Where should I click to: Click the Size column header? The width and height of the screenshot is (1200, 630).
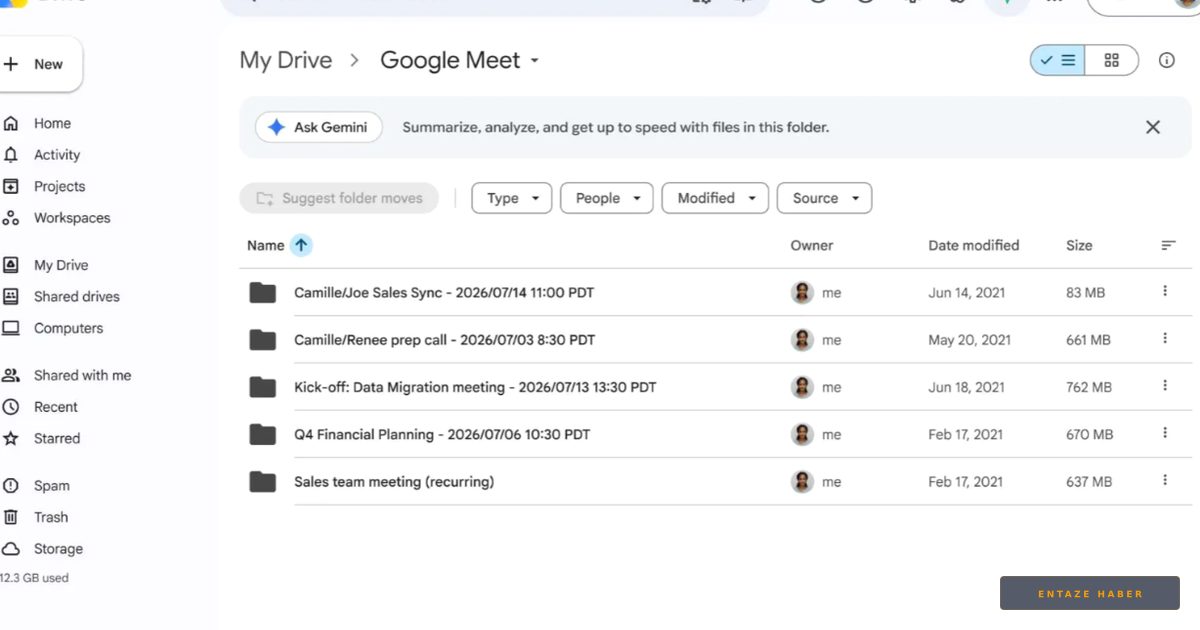click(x=1079, y=245)
